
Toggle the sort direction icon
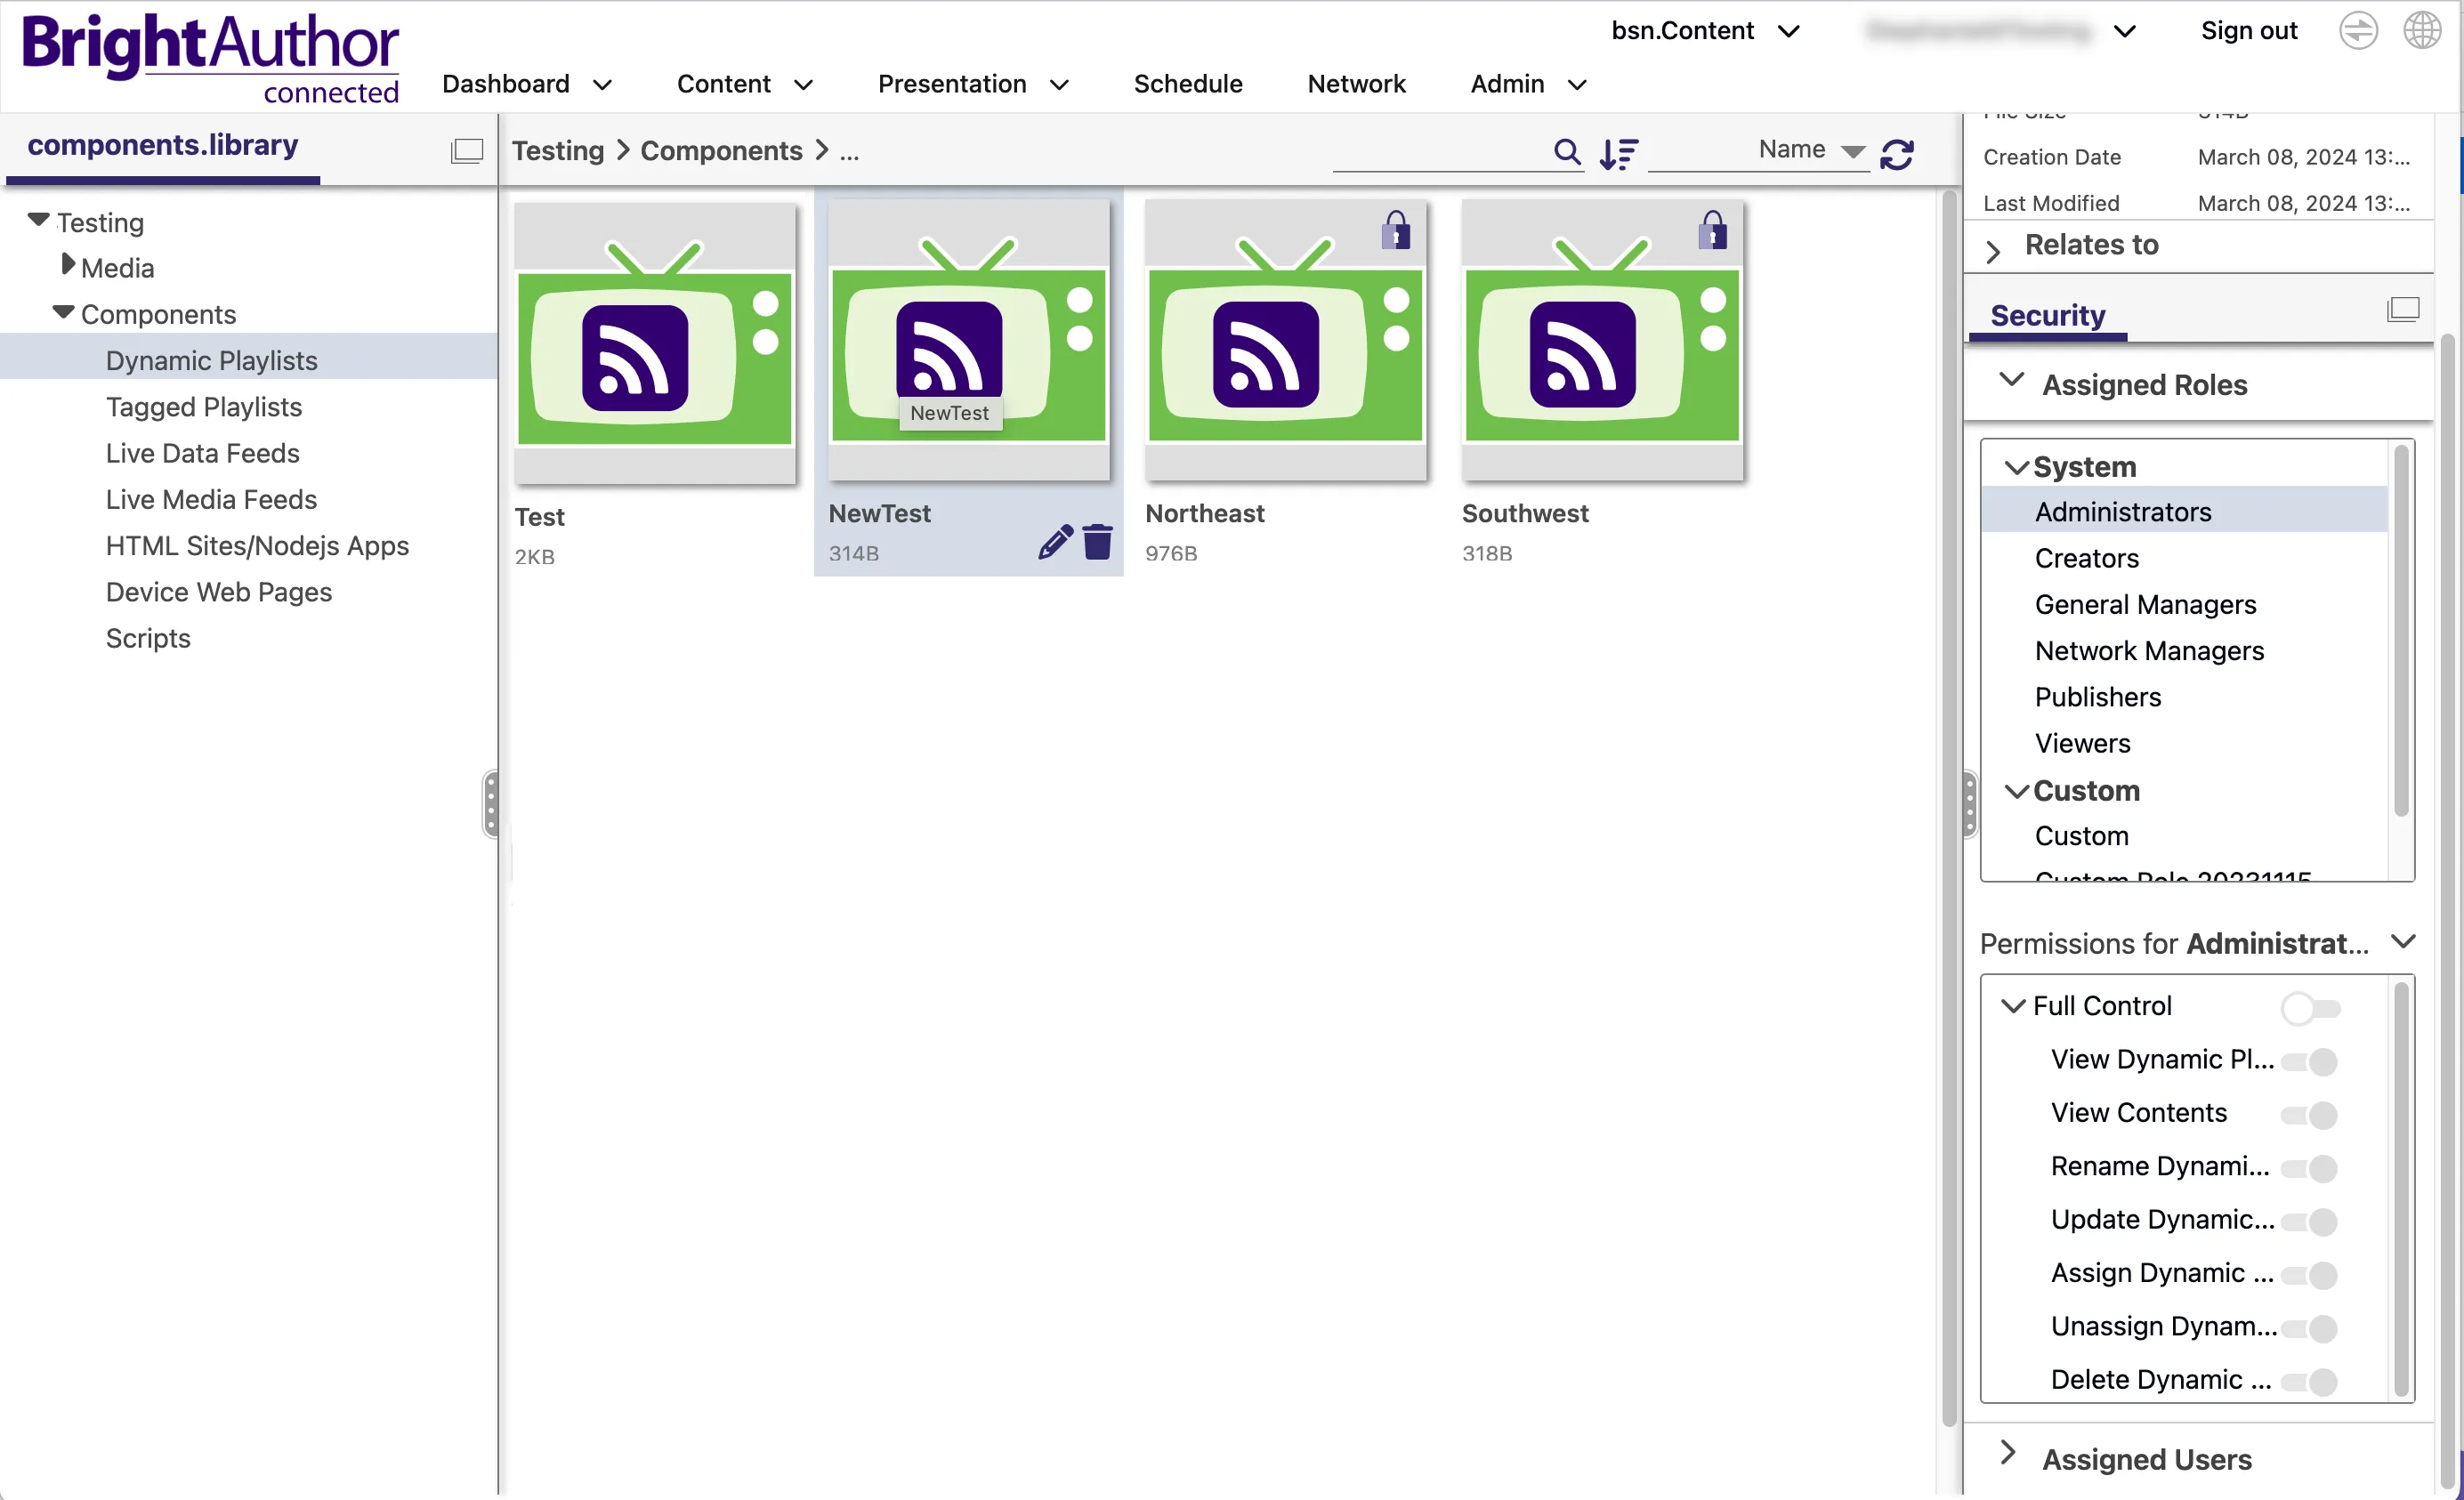[x=1618, y=153]
